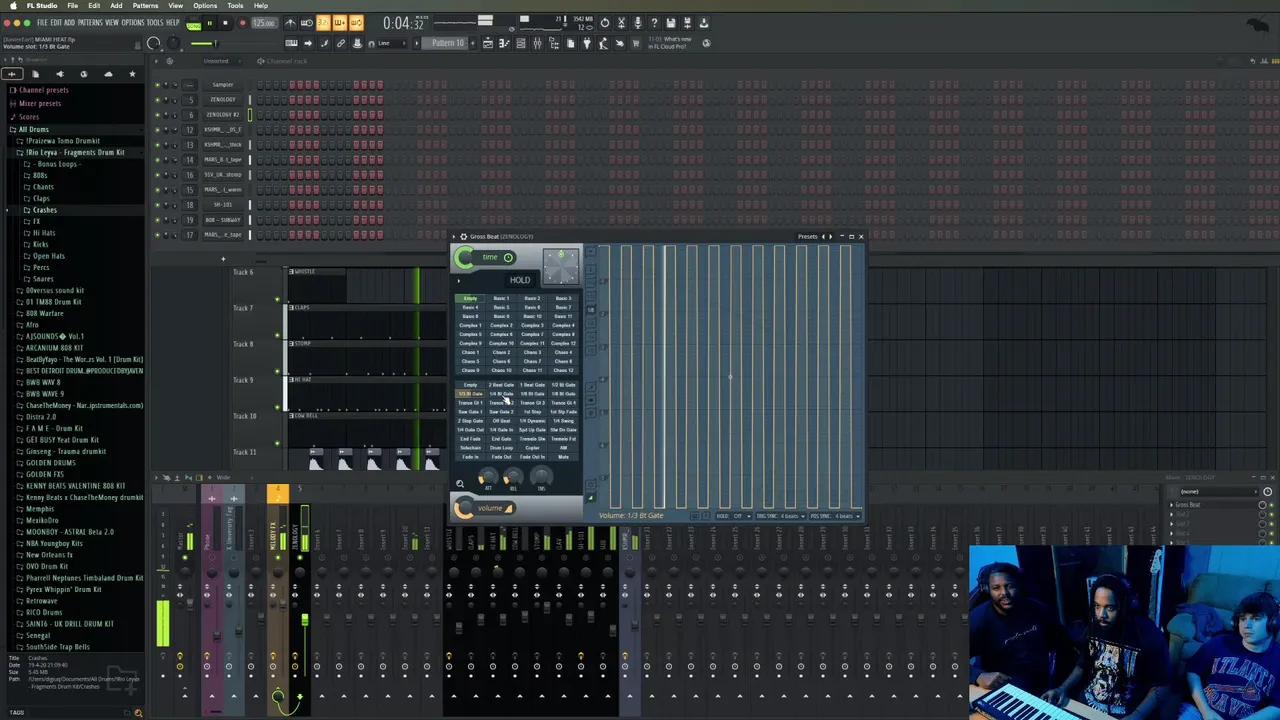Select the browser cloud tab icon
Viewport: 1280px width, 720px height.
coord(108,74)
